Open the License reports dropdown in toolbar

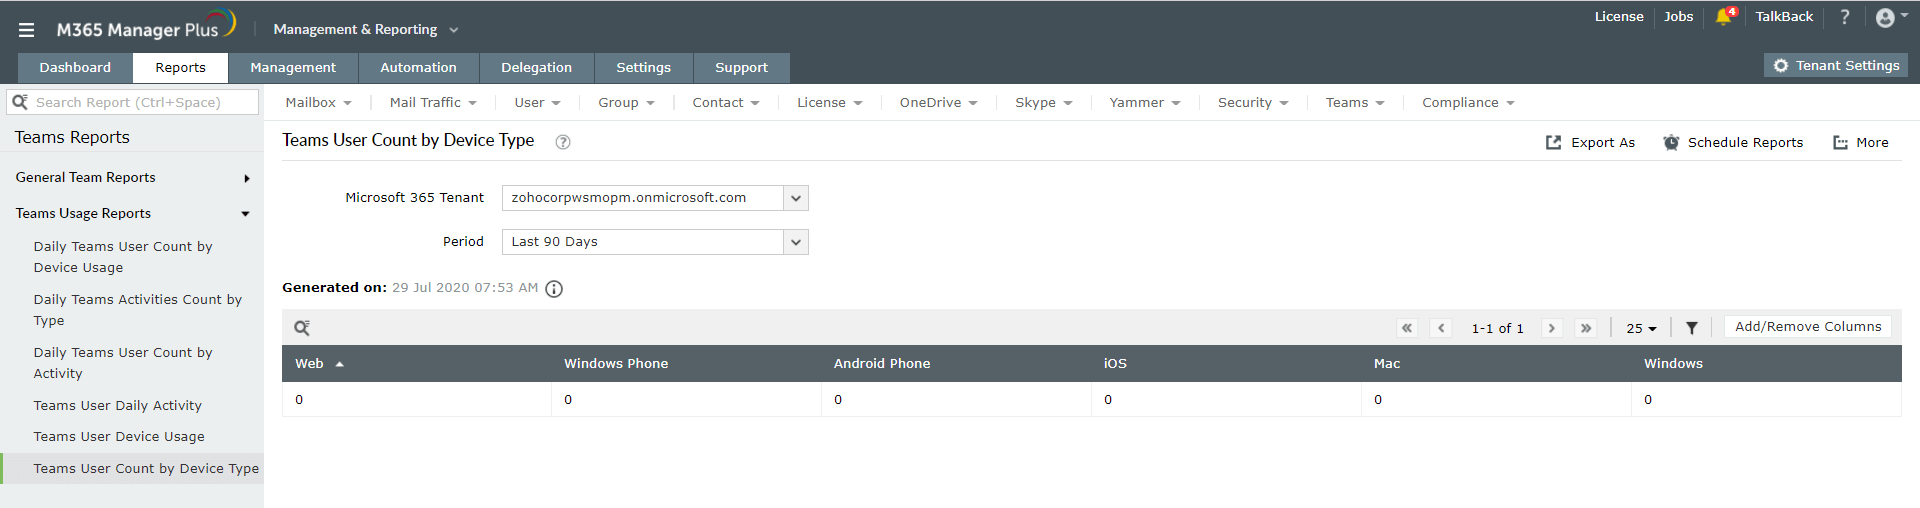pos(829,103)
